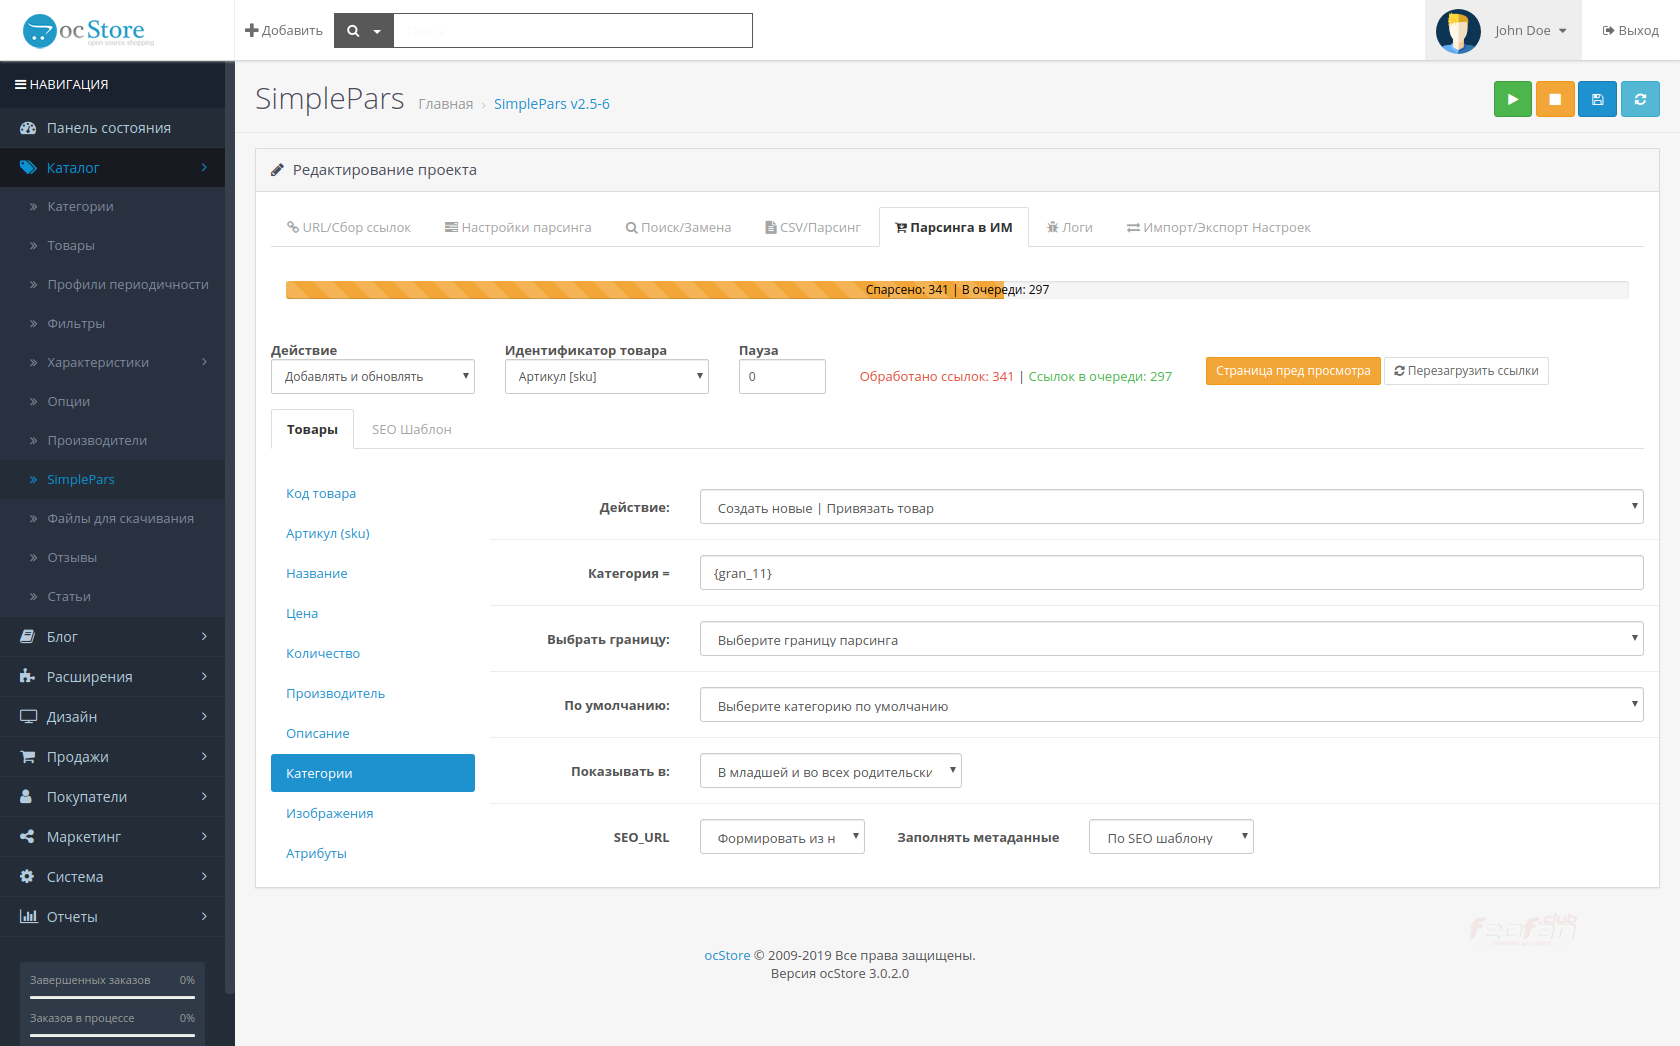Save project using the blue floppy icon

[x=1597, y=99]
